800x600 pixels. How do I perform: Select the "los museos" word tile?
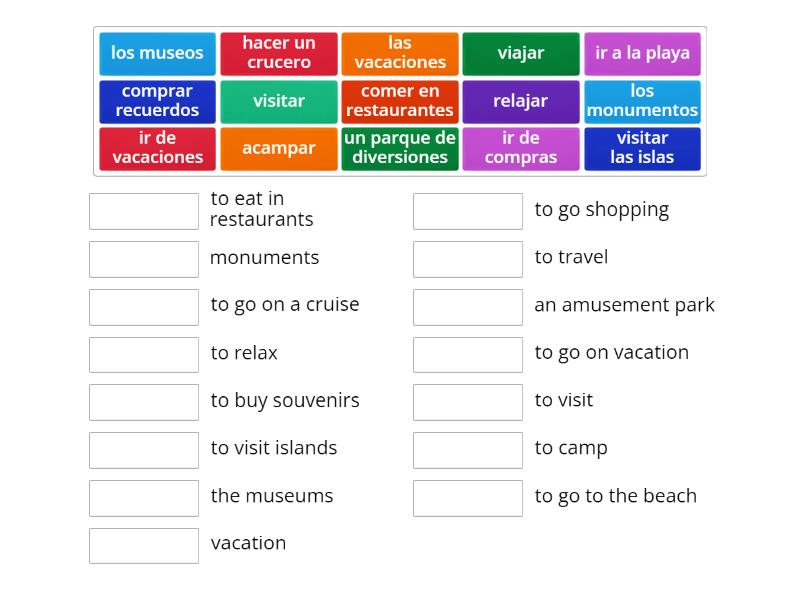pos(157,54)
